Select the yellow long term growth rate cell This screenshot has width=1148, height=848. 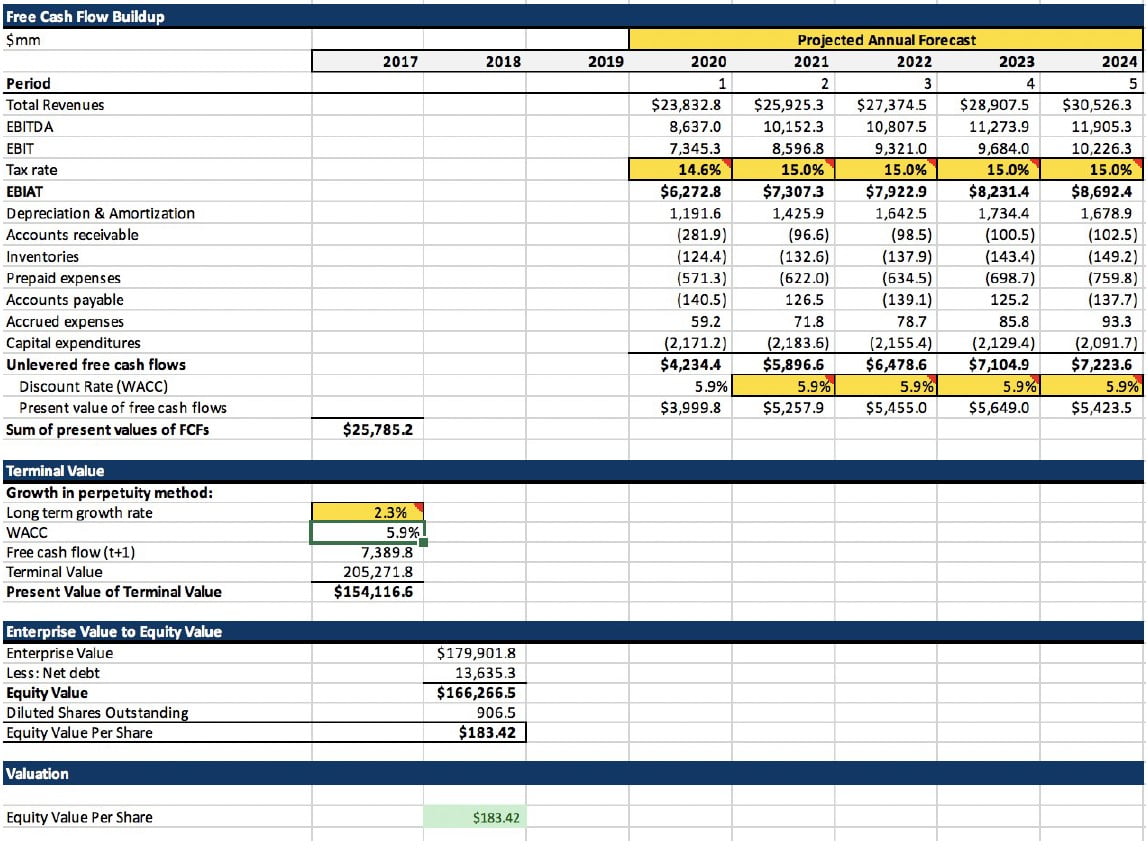coord(367,513)
